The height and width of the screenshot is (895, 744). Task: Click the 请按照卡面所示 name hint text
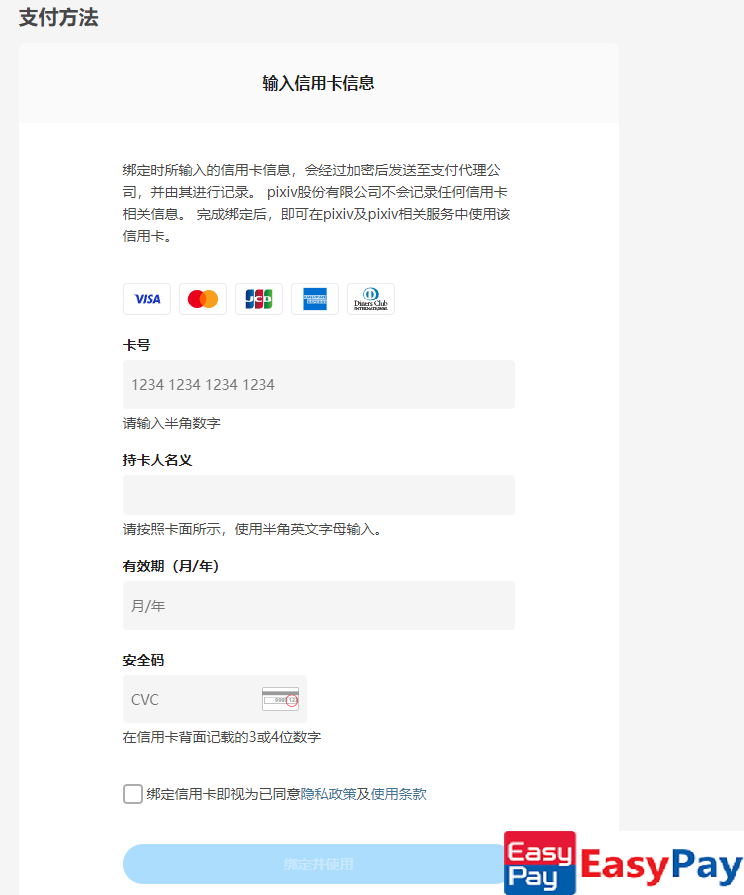point(252,529)
